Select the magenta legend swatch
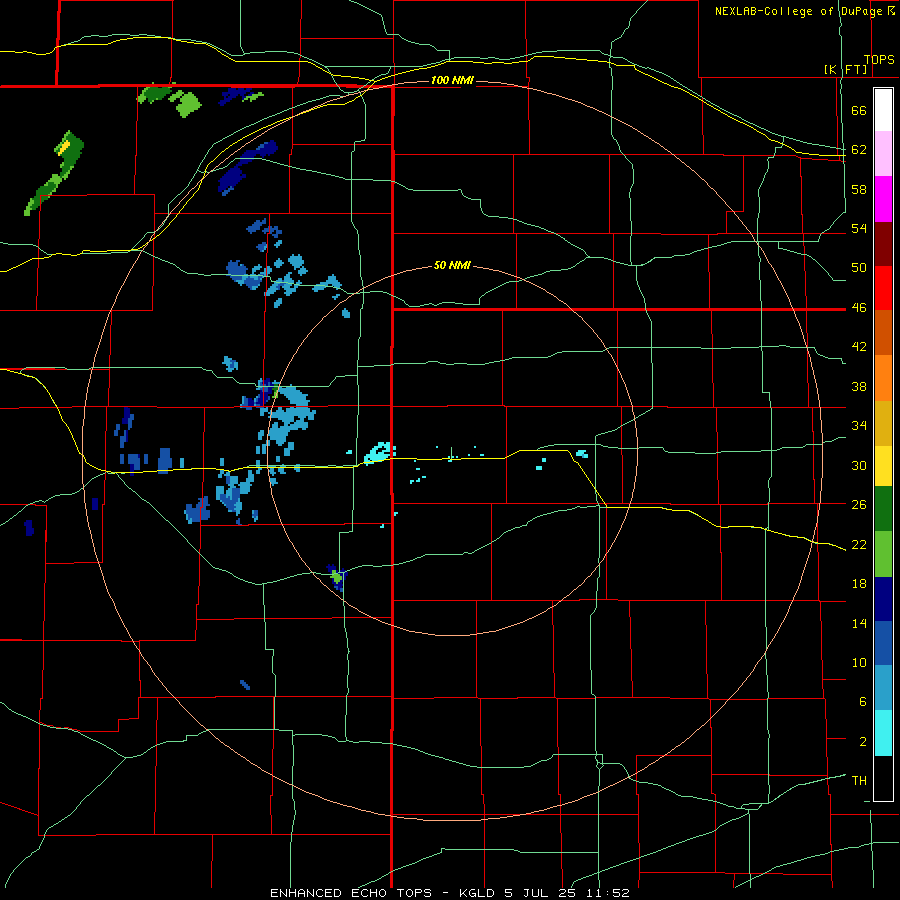 coord(883,199)
